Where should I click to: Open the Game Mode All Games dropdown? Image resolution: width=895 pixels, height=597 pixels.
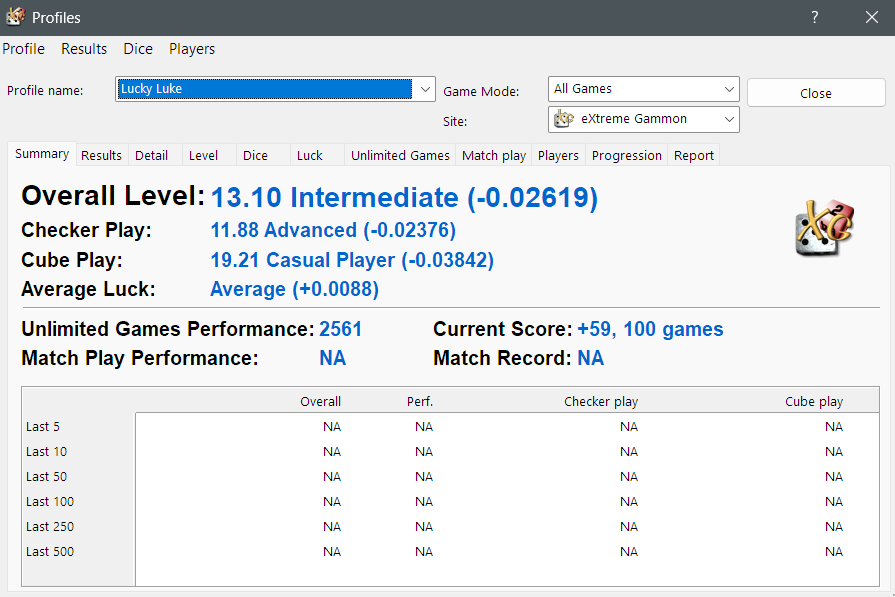pyautogui.click(x=643, y=89)
